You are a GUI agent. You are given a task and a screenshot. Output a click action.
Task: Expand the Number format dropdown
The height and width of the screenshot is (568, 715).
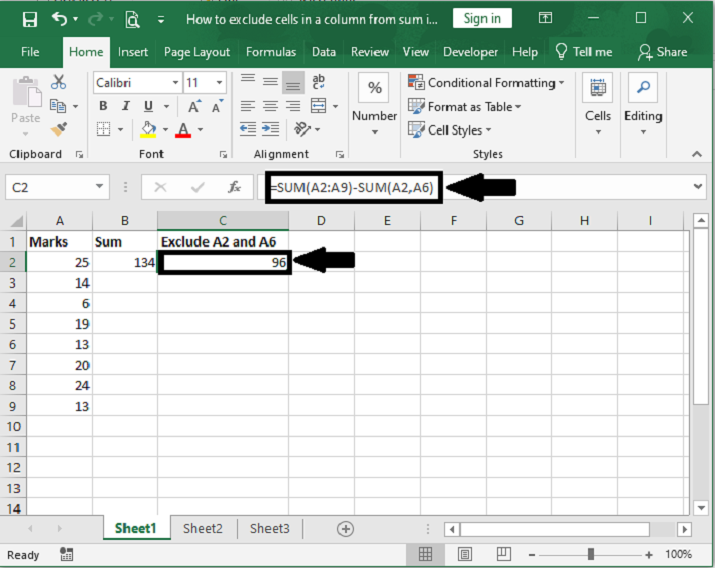(x=375, y=132)
